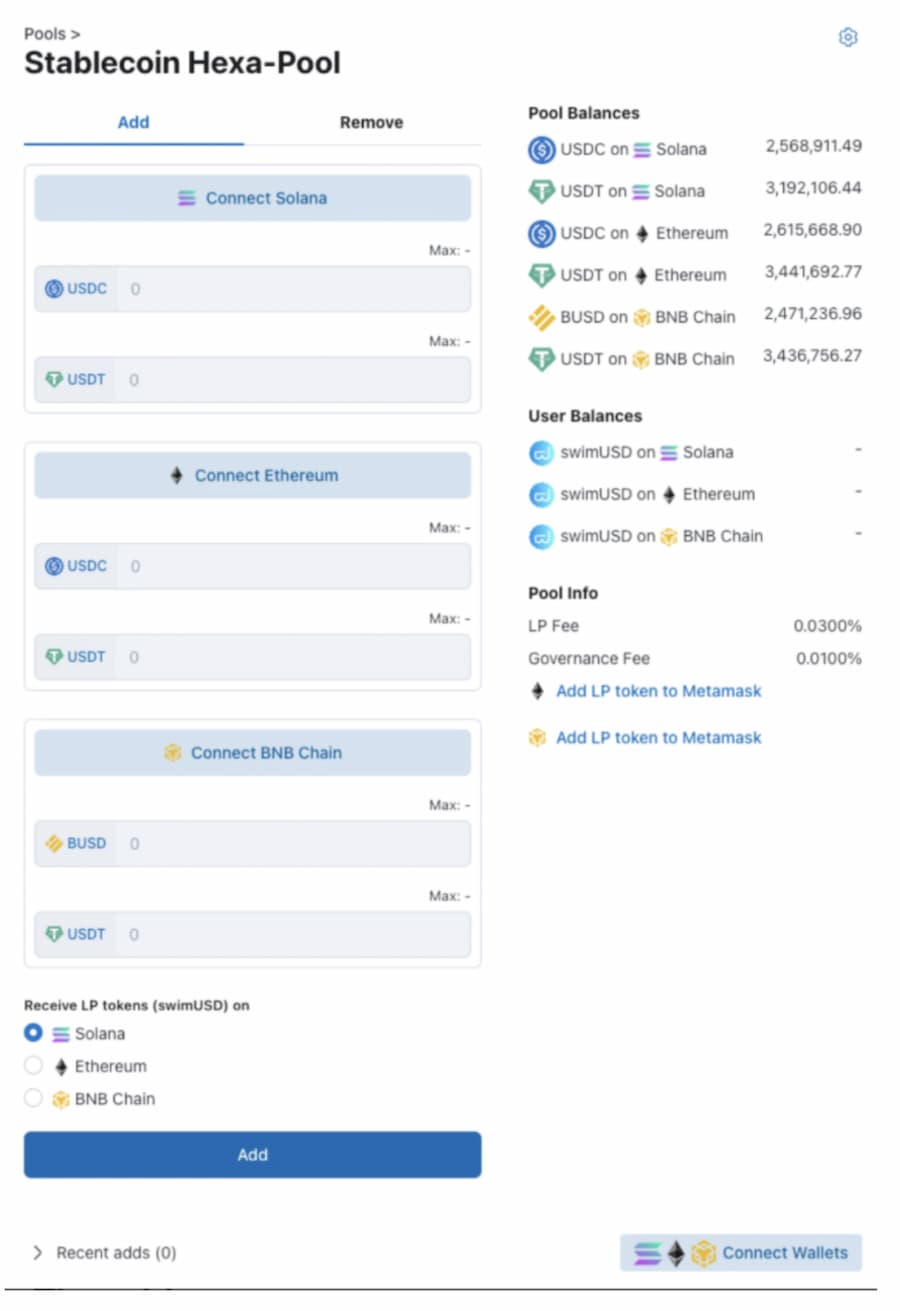The height and width of the screenshot is (1311, 900).
Task: Click USDC icon in Ethereum deposit field
Action: click(x=54, y=566)
